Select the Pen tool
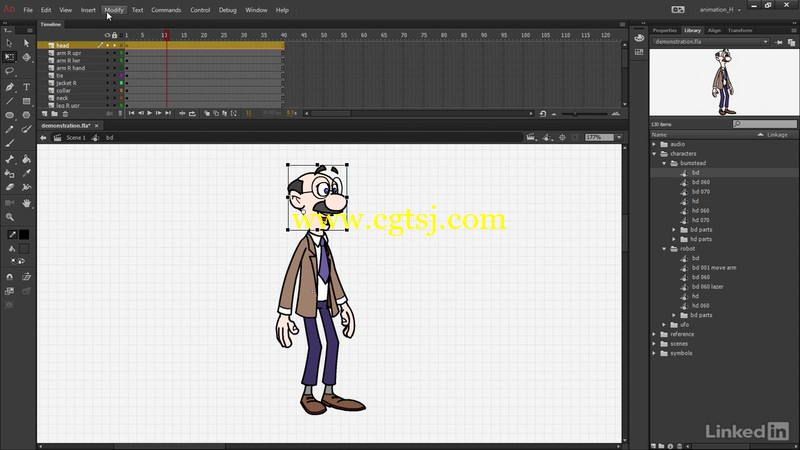Screen dimensions: 800x450 9,87
